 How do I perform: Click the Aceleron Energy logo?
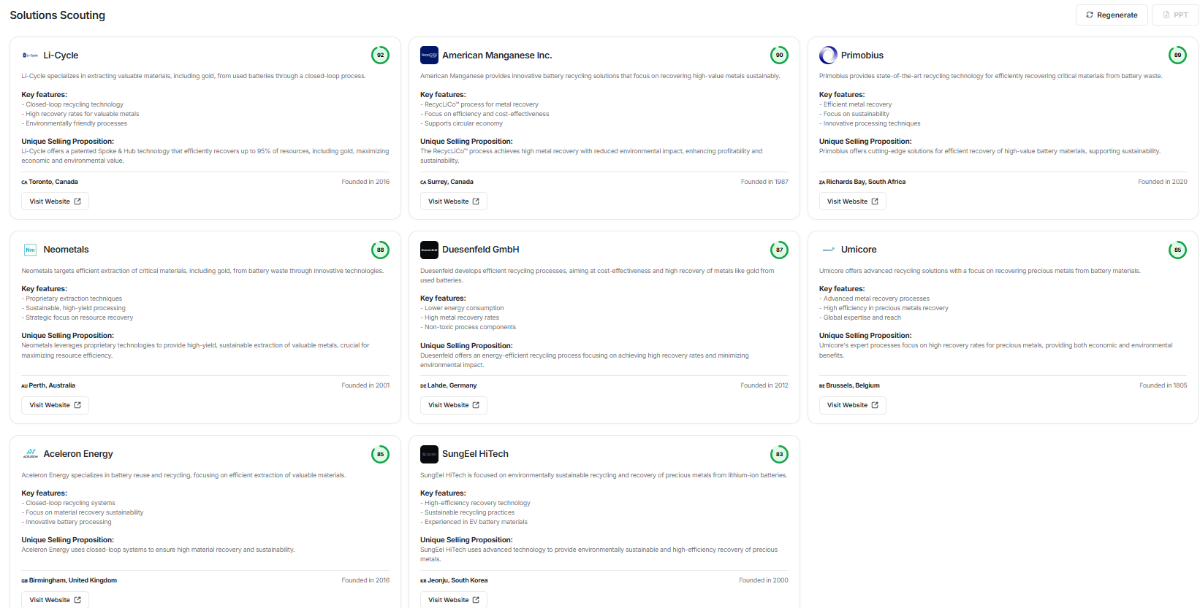click(x=30, y=454)
